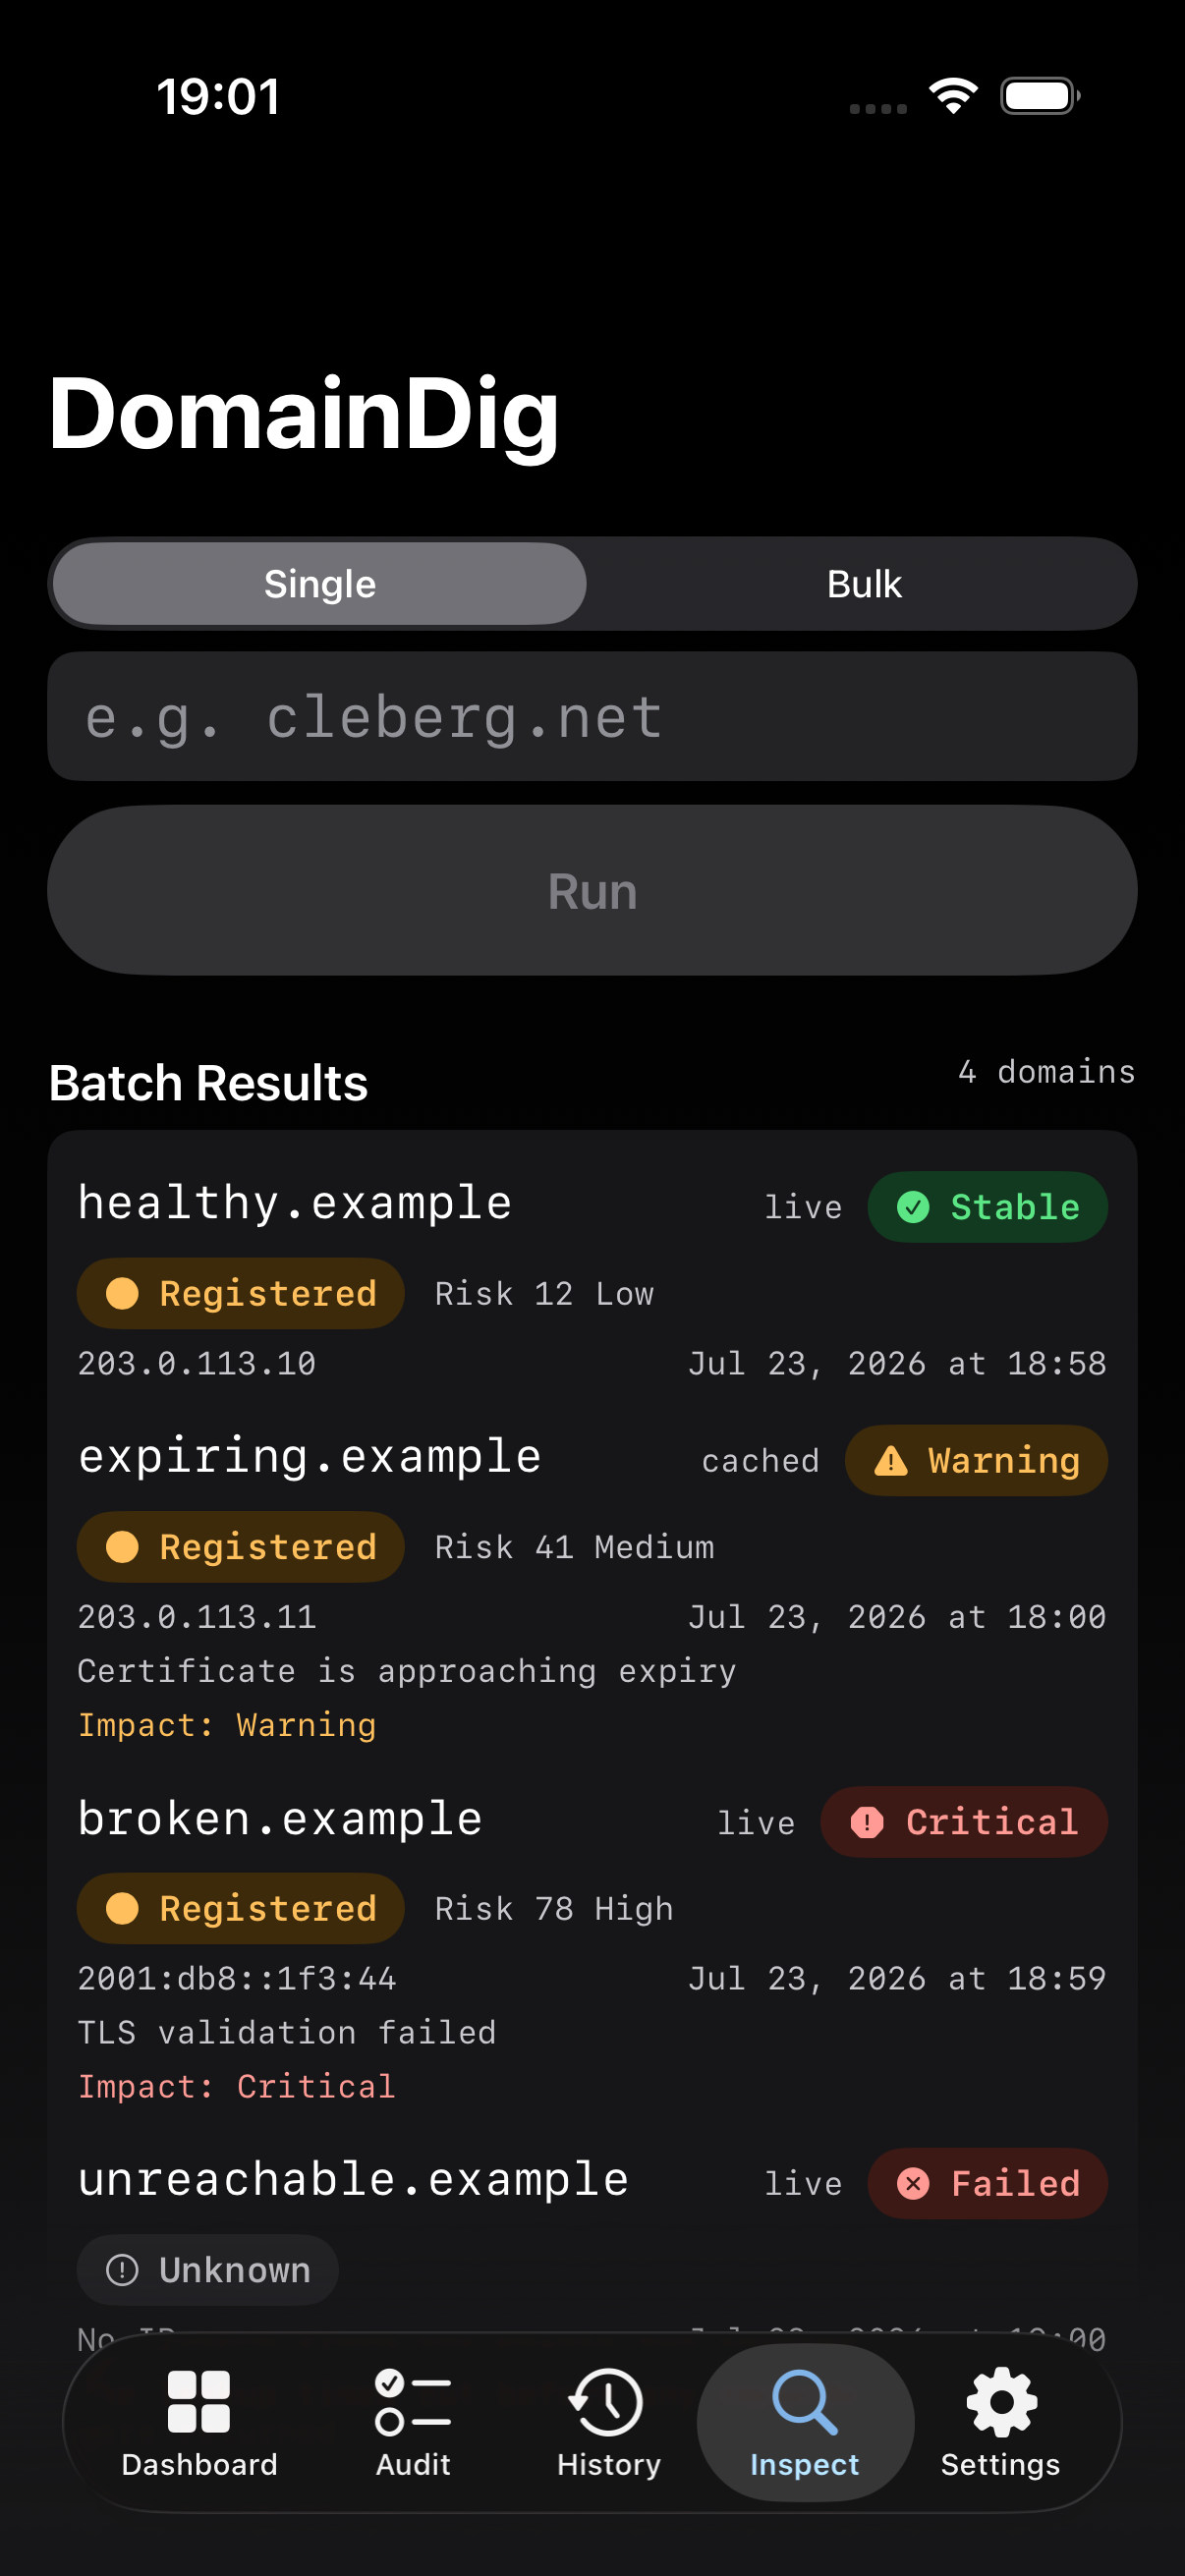Open the Audit checklist icon
Viewport: 1185px width, 2576px height.
(412, 2401)
